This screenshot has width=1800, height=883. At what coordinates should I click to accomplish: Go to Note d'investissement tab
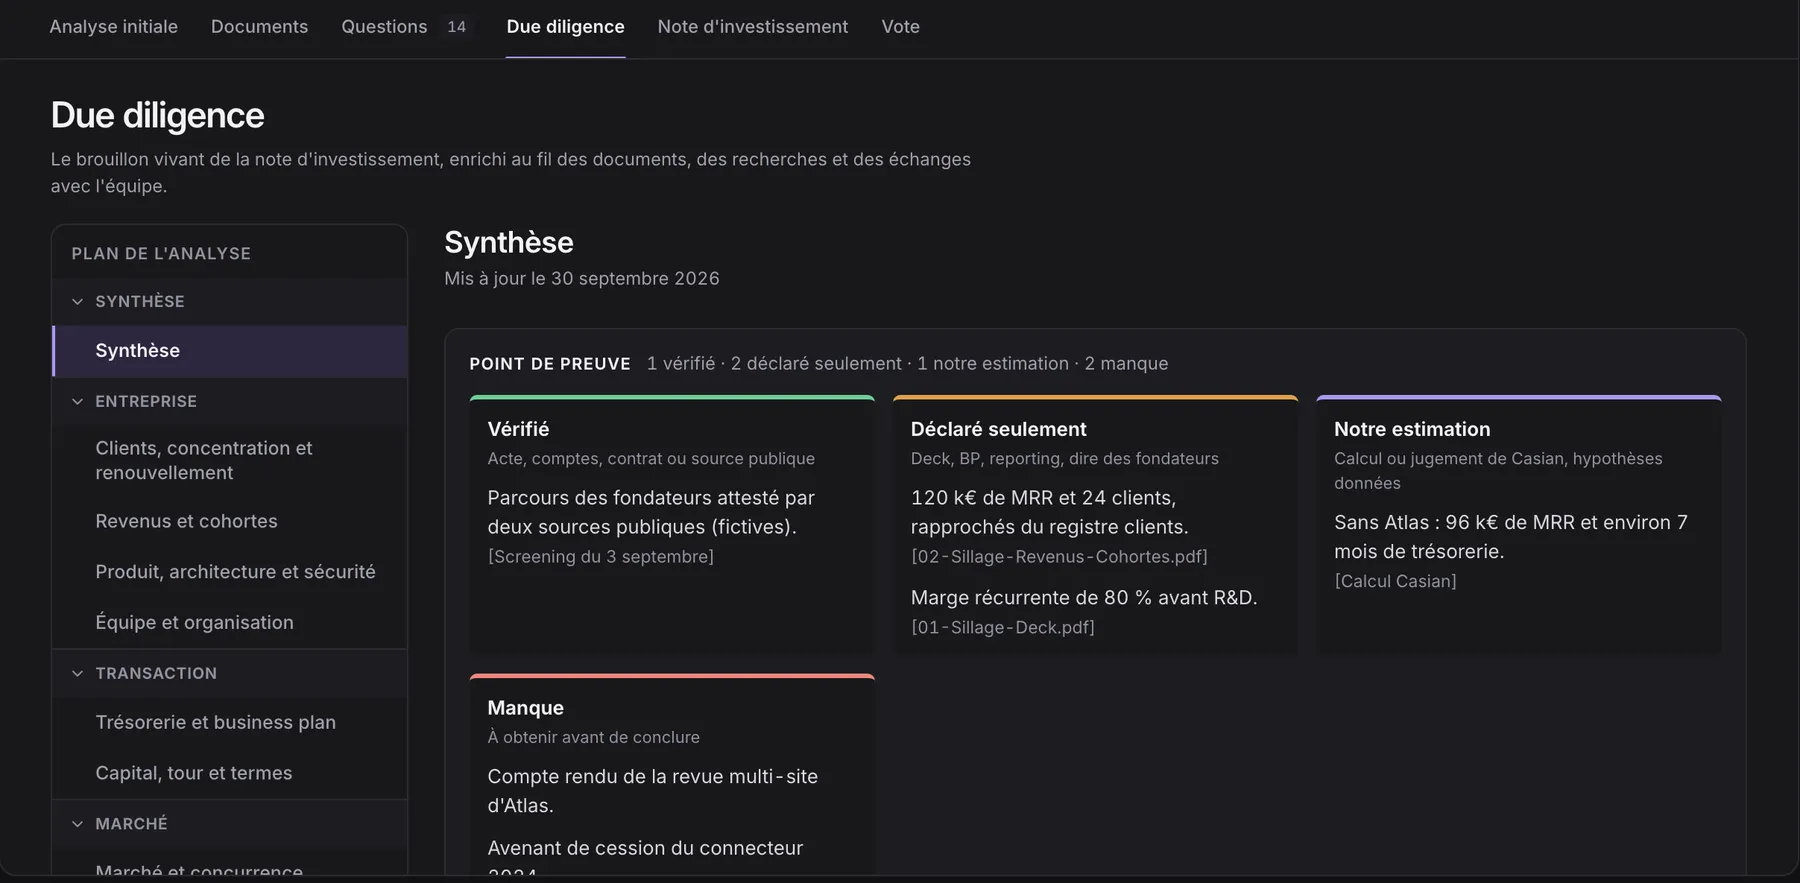click(752, 27)
